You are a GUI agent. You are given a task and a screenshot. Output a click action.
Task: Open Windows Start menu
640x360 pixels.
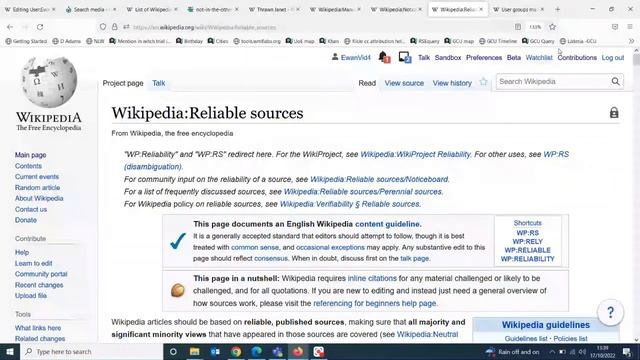click(x=10, y=351)
